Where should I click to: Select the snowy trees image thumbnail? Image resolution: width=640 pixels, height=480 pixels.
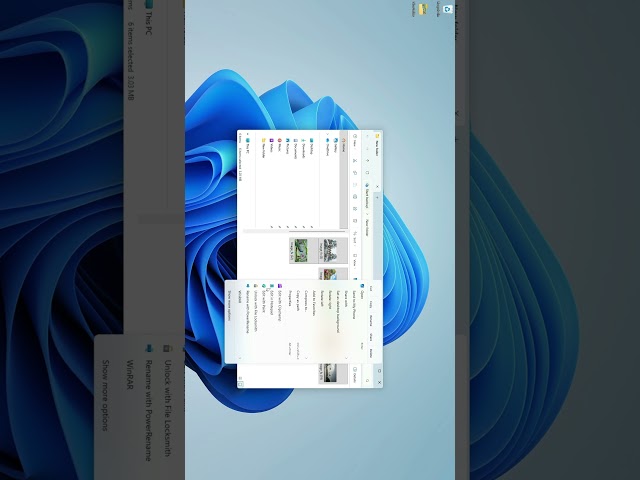click(x=330, y=251)
